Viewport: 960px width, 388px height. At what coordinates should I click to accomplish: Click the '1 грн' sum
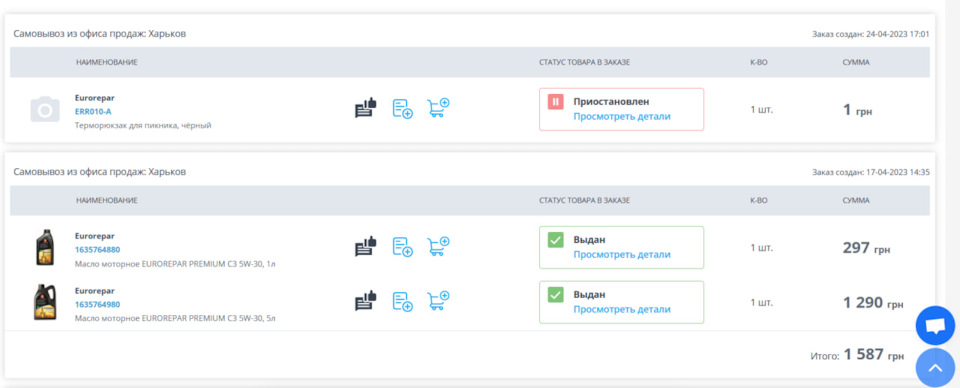tap(857, 110)
